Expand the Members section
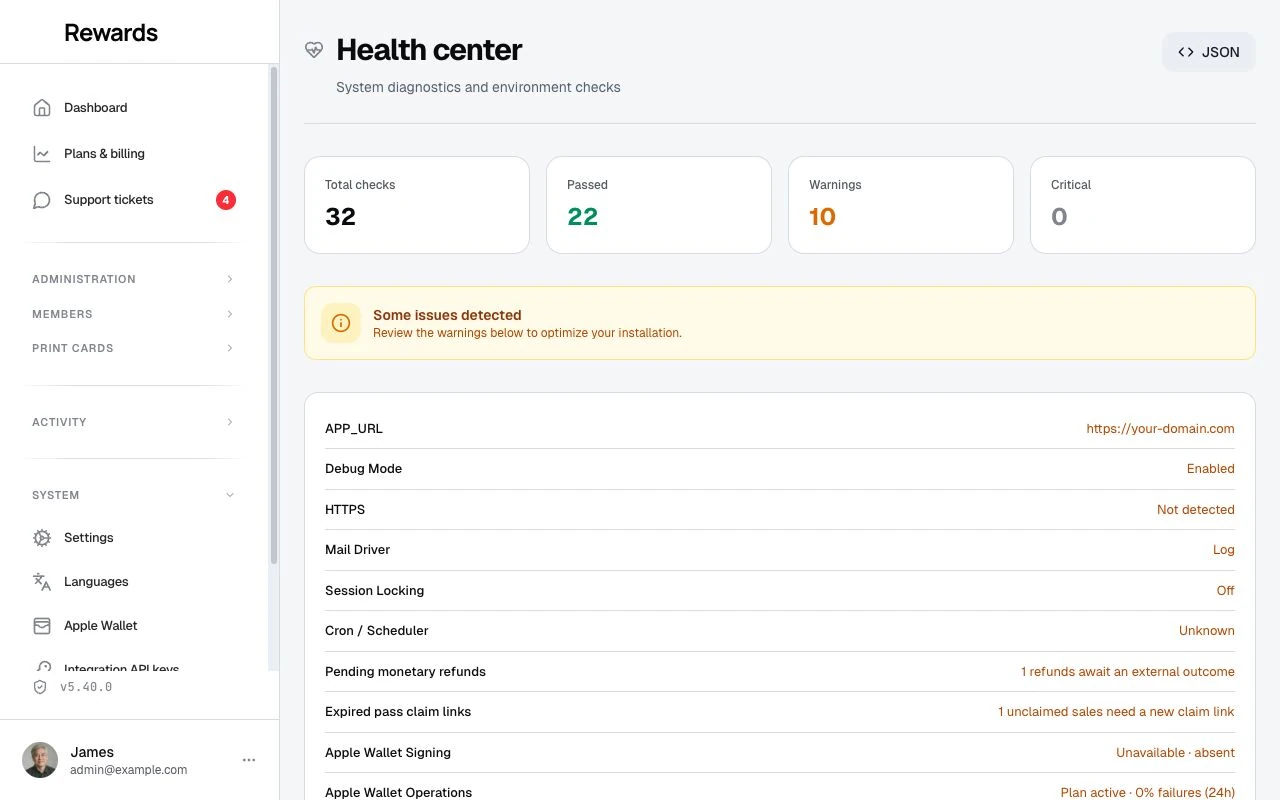 (135, 314)
